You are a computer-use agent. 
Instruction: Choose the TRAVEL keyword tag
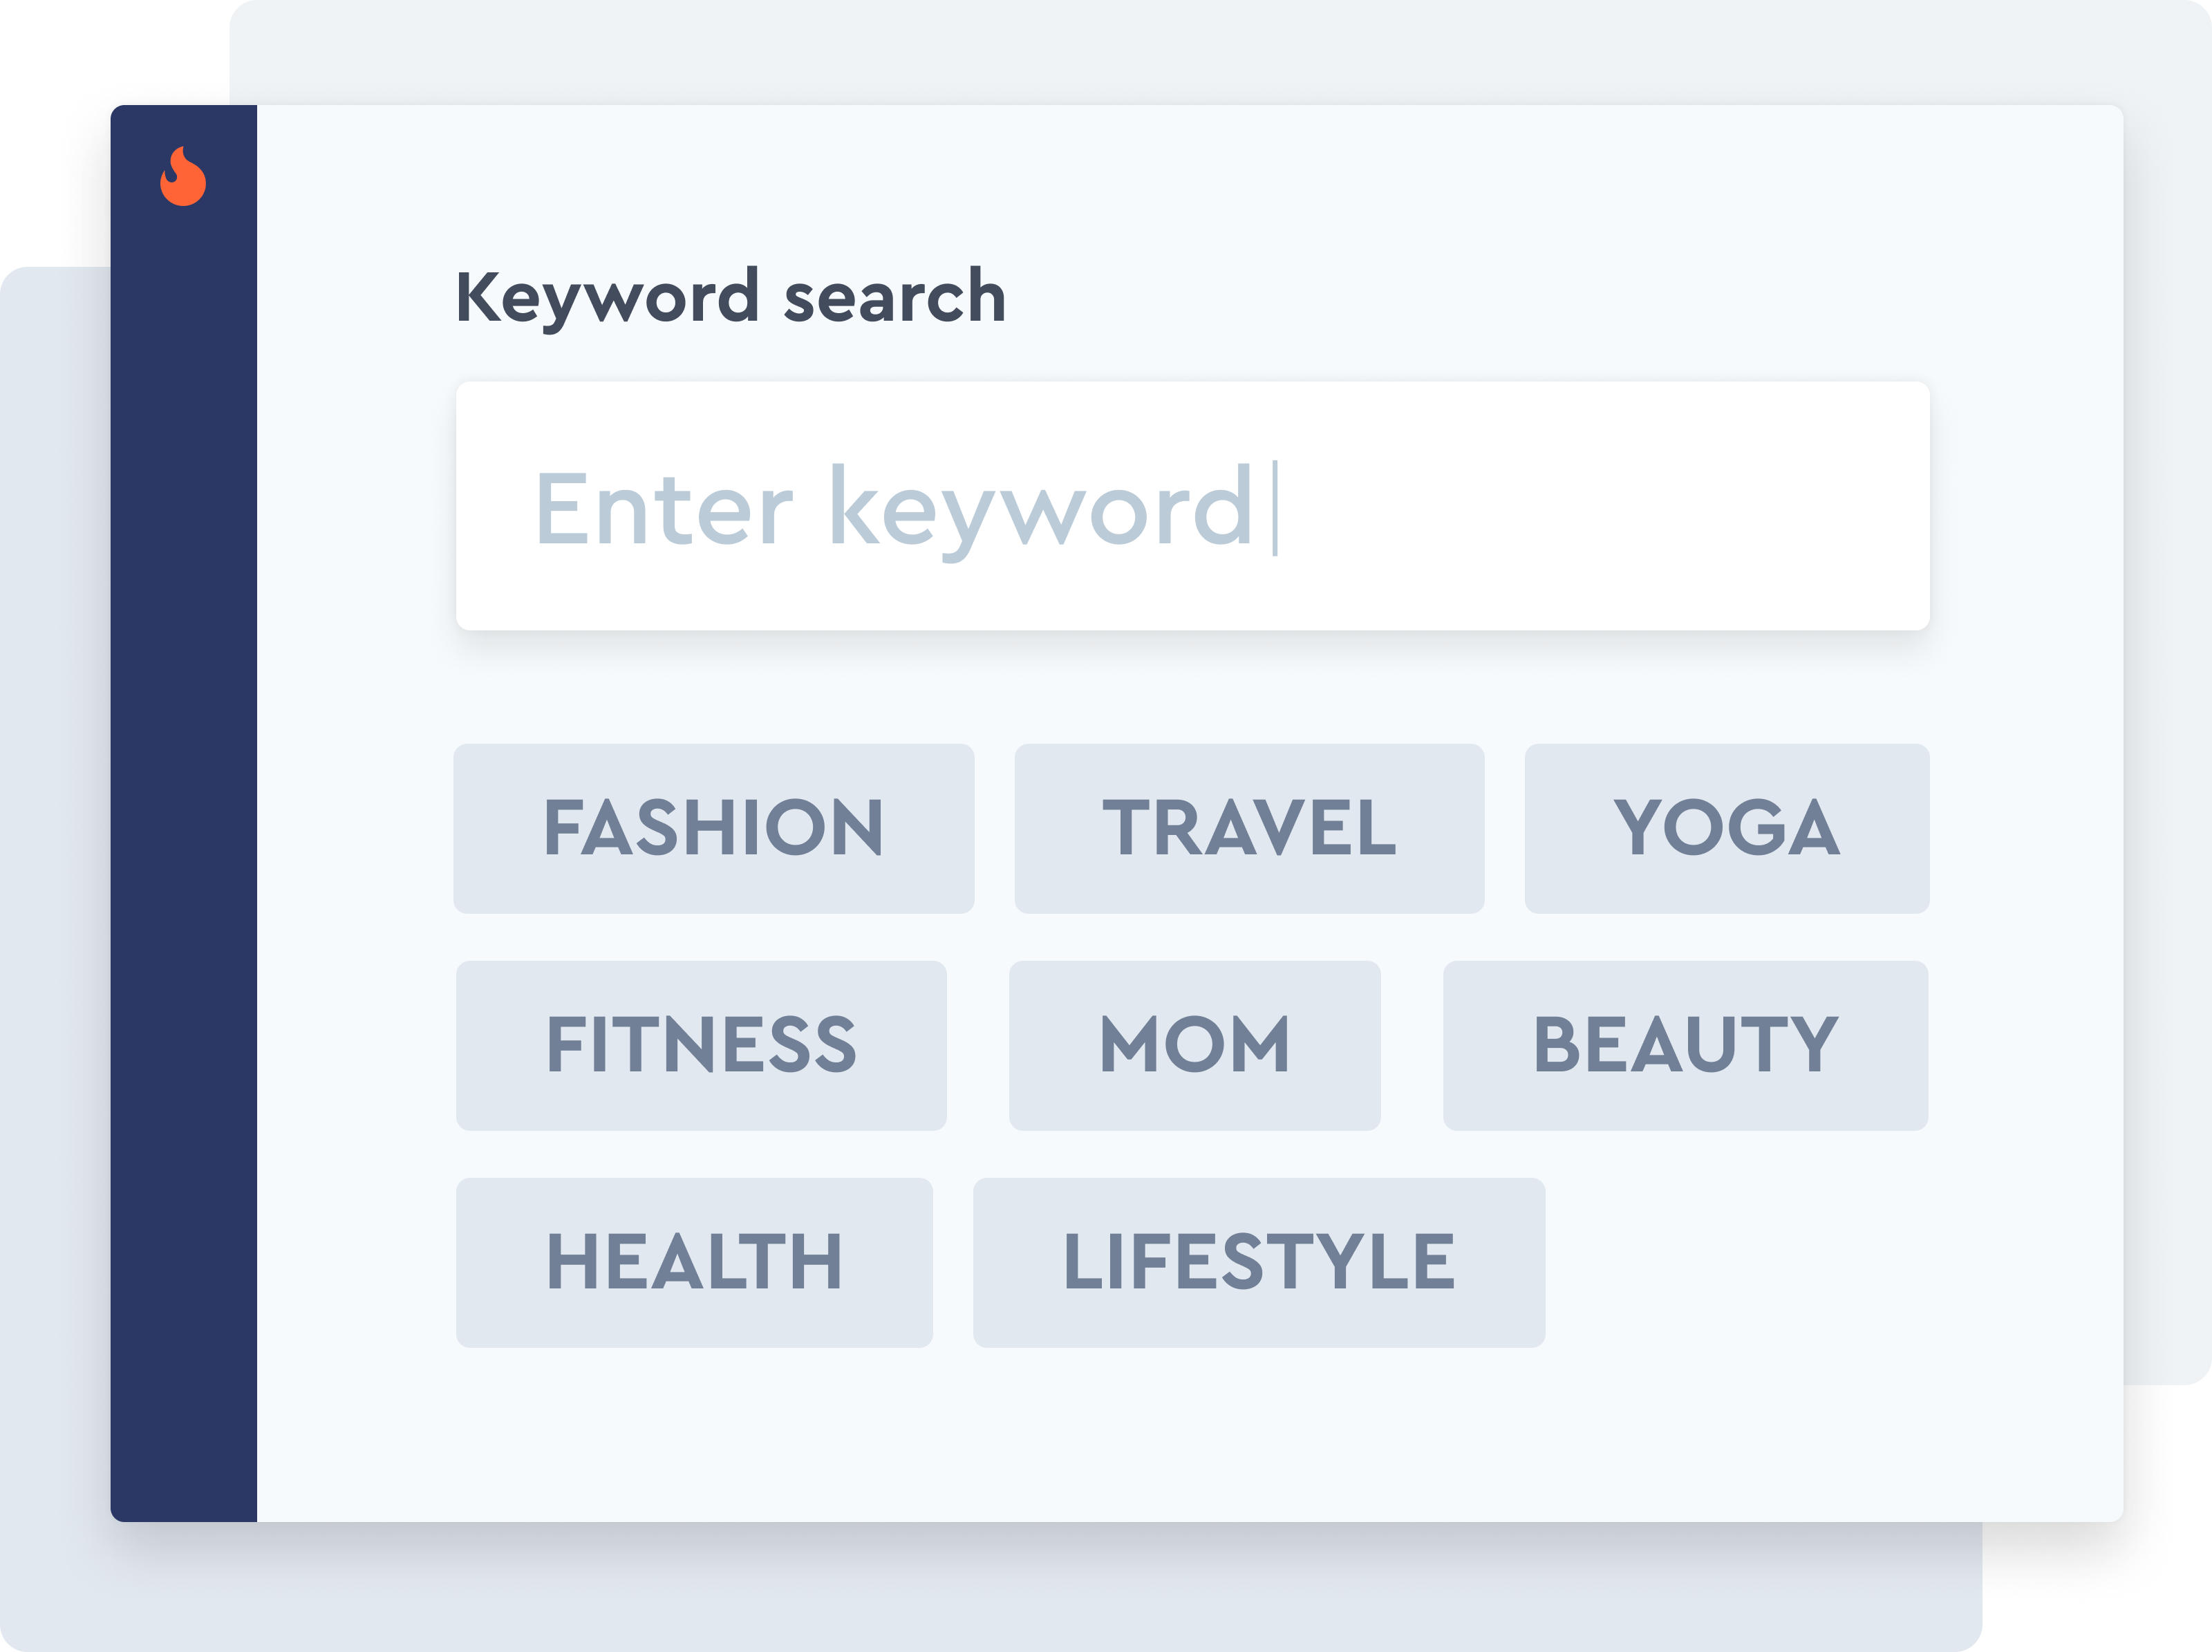pos(1249,828)
